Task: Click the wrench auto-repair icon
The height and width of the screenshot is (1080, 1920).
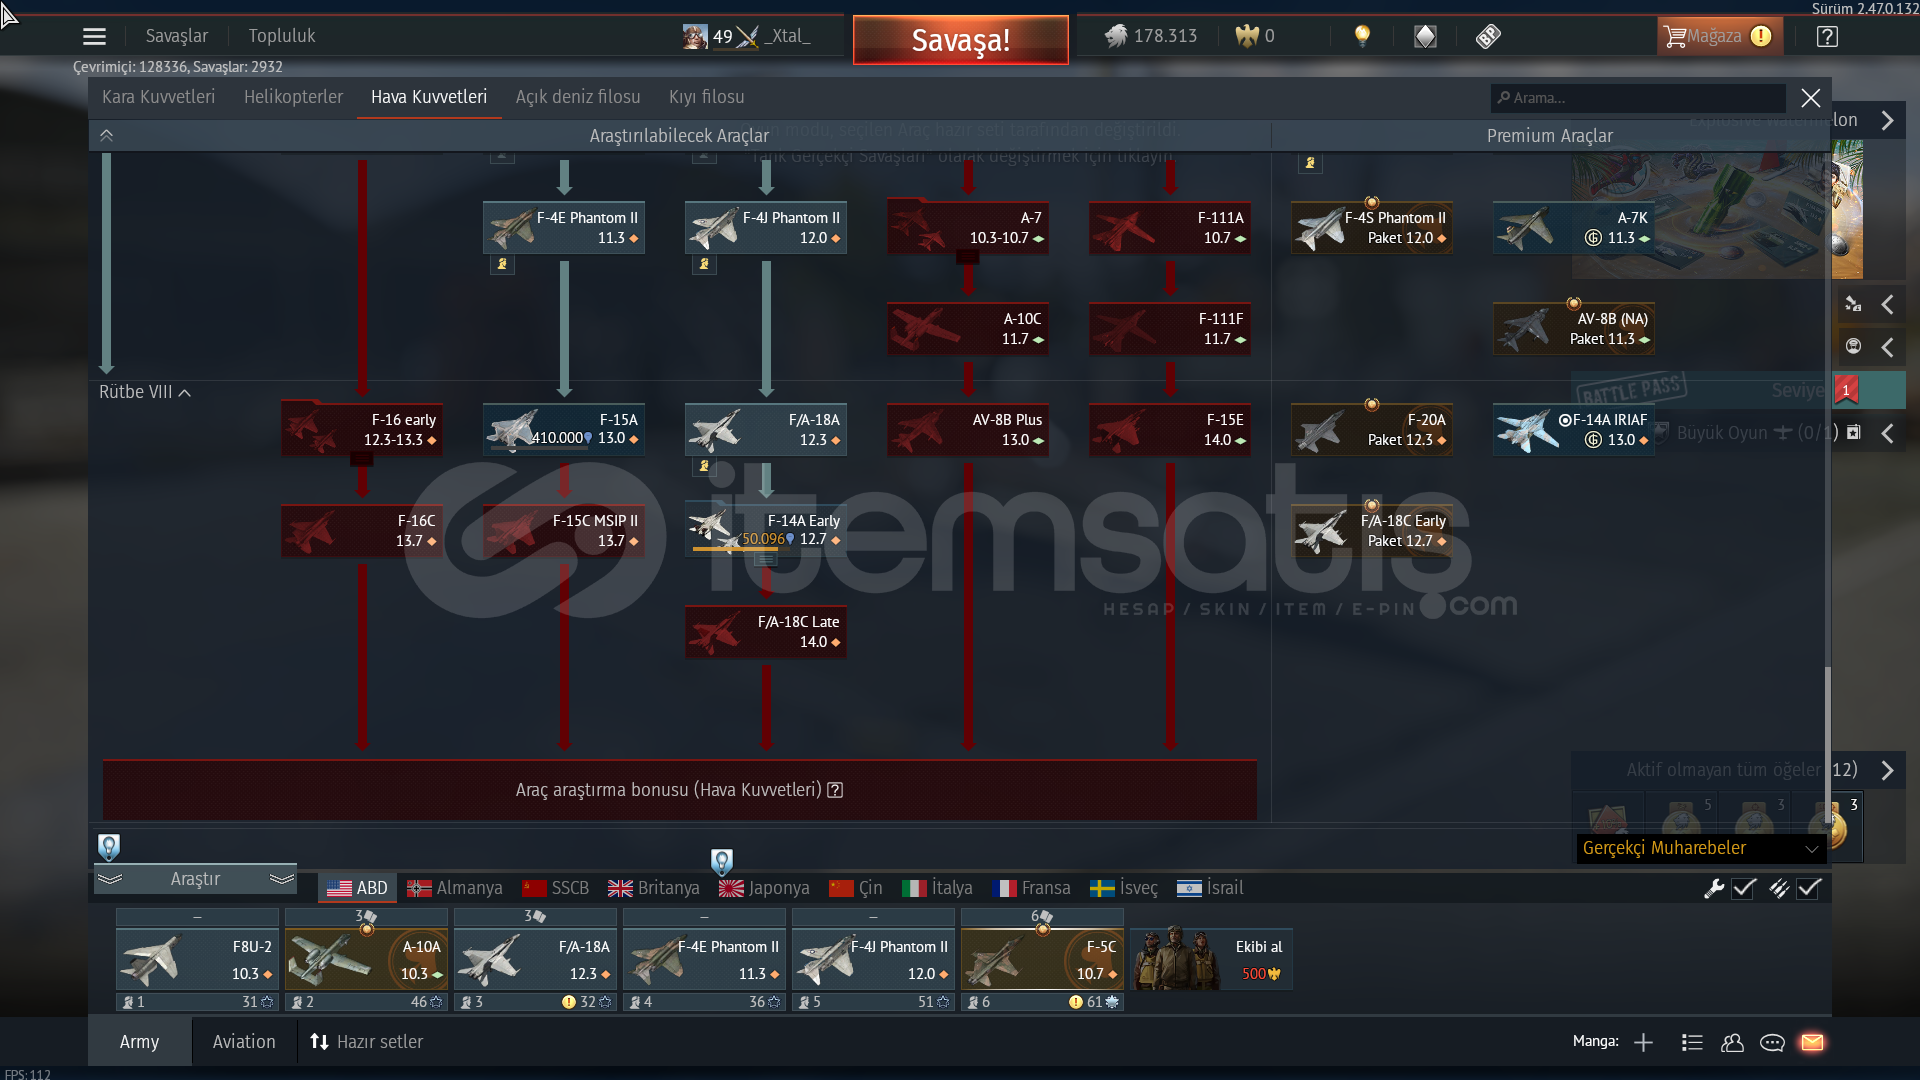Action: click(x=1714, y=888)
